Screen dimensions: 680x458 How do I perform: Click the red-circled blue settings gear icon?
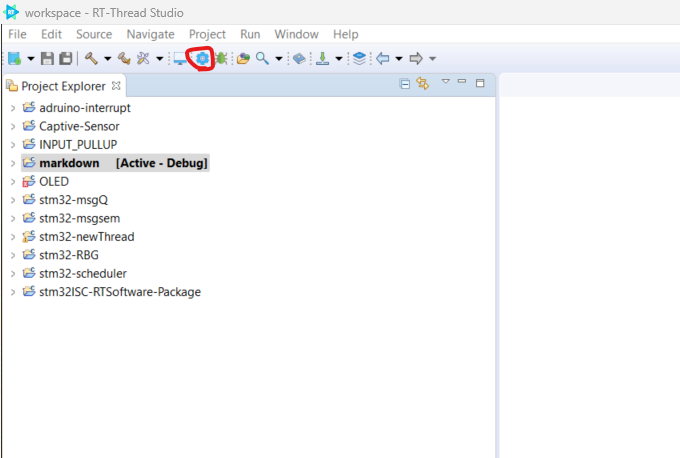click(201, 59)
